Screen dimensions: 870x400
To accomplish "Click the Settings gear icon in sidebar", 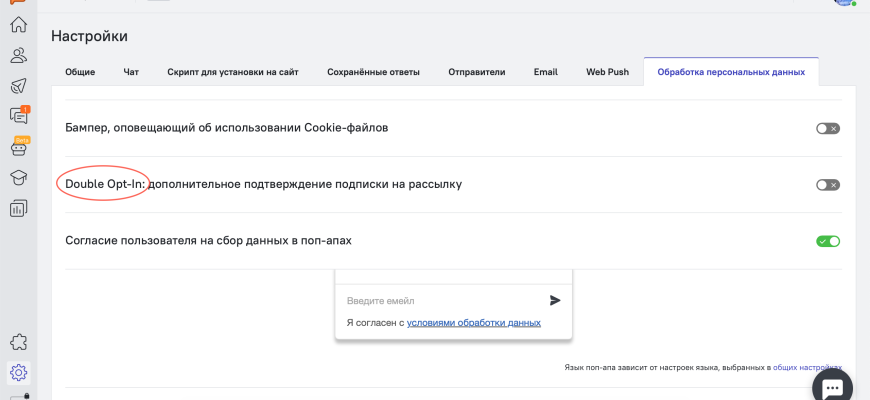I will coord(18,373).
